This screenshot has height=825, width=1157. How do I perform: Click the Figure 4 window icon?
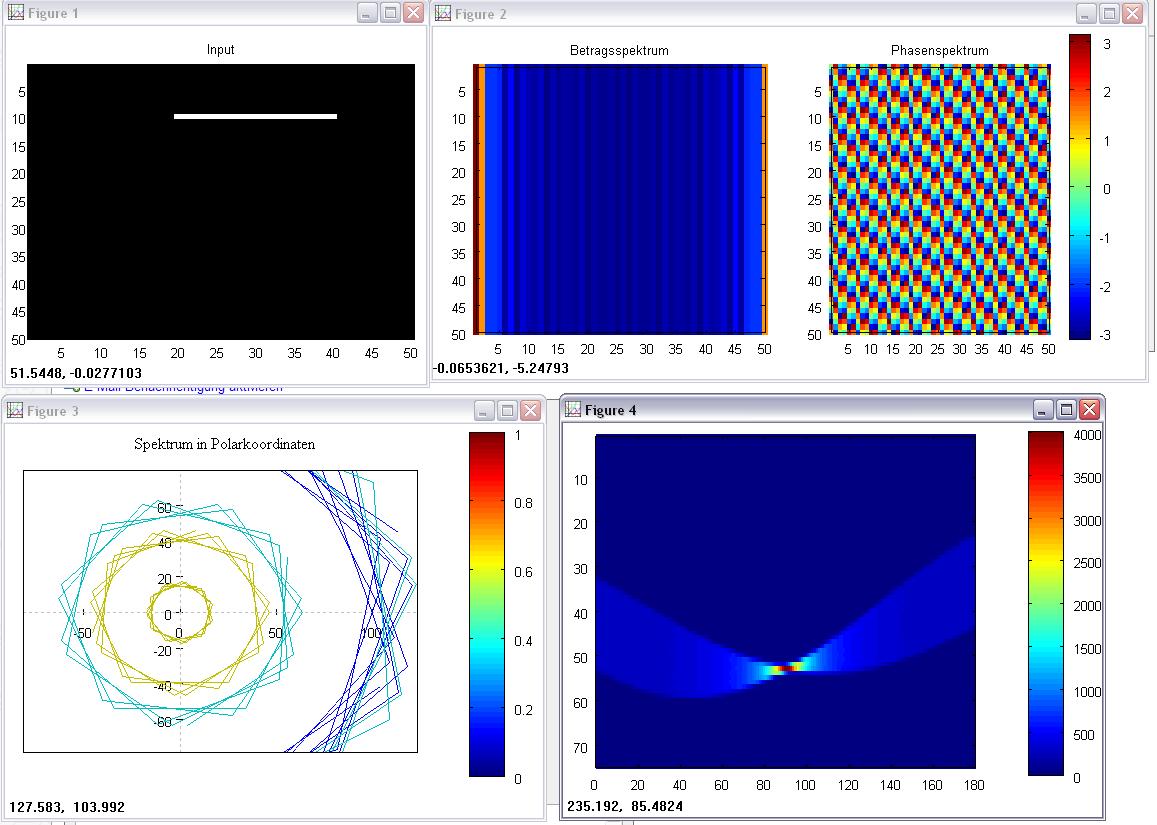573,410
